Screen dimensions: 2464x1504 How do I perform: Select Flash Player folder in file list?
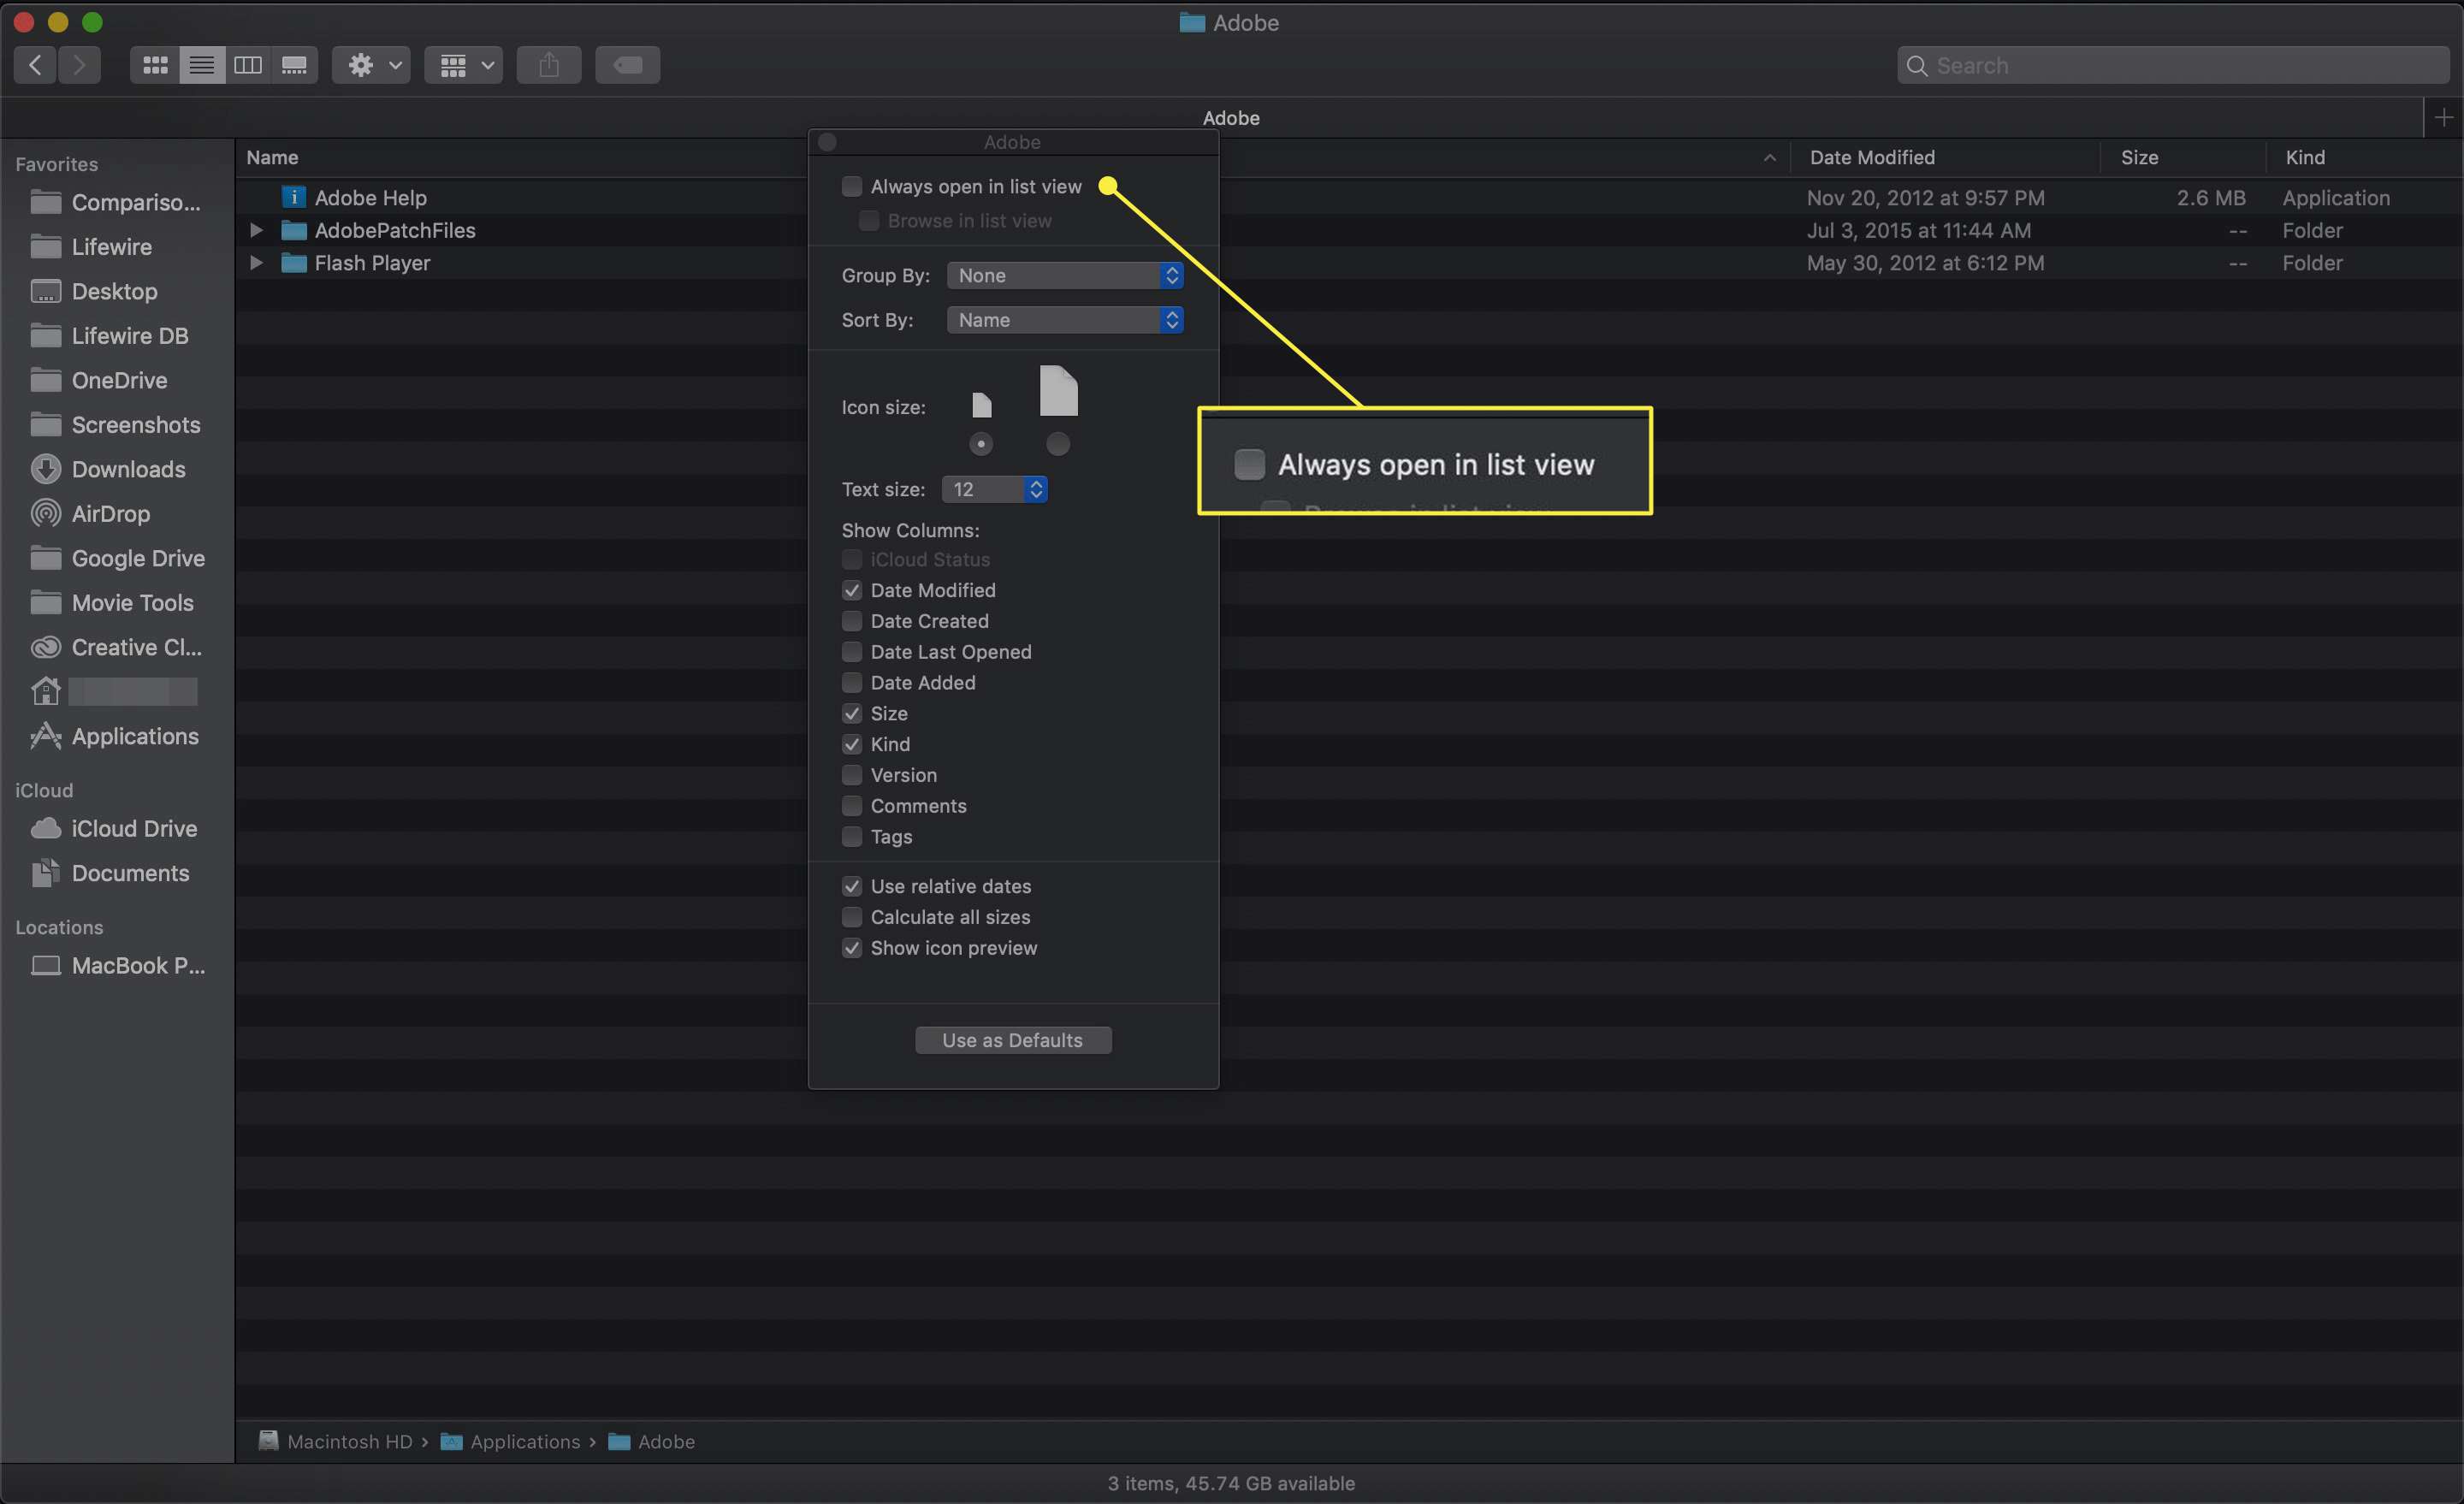[x=370, y=262]
